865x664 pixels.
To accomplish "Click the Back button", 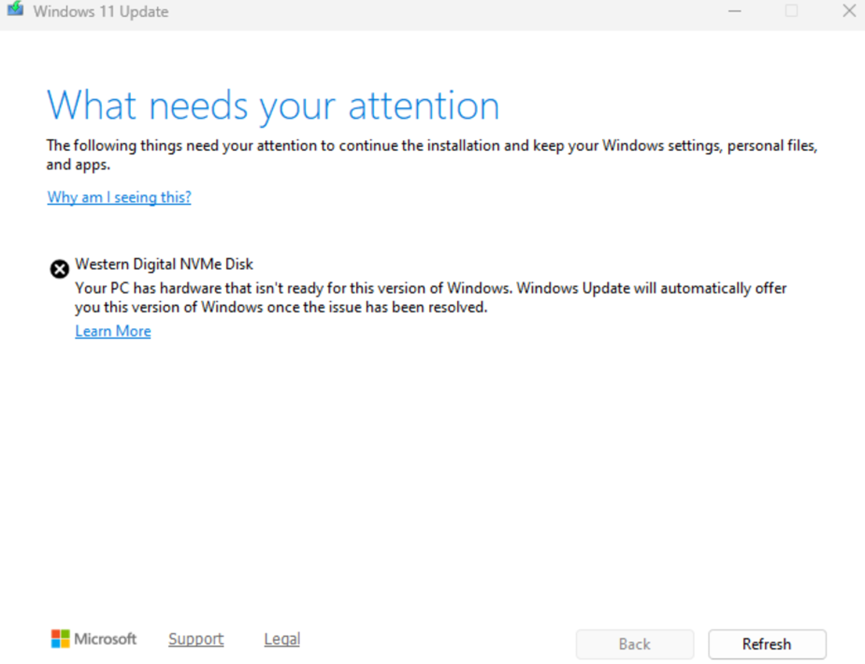I will pyautogui.click(x=634, y=644).
